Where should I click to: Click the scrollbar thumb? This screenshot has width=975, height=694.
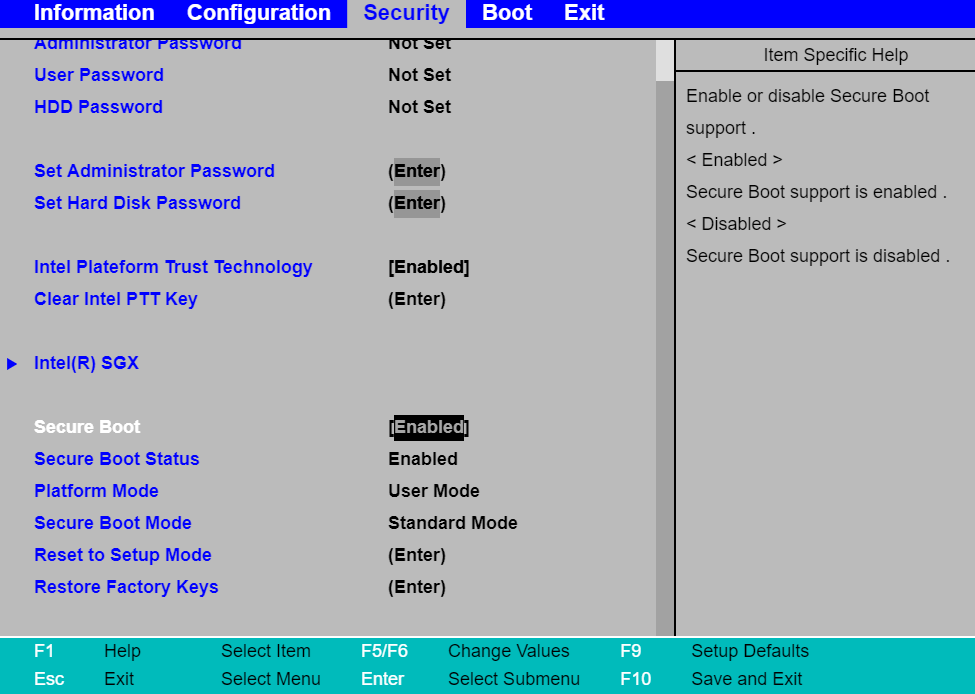(x=663, y=60)
